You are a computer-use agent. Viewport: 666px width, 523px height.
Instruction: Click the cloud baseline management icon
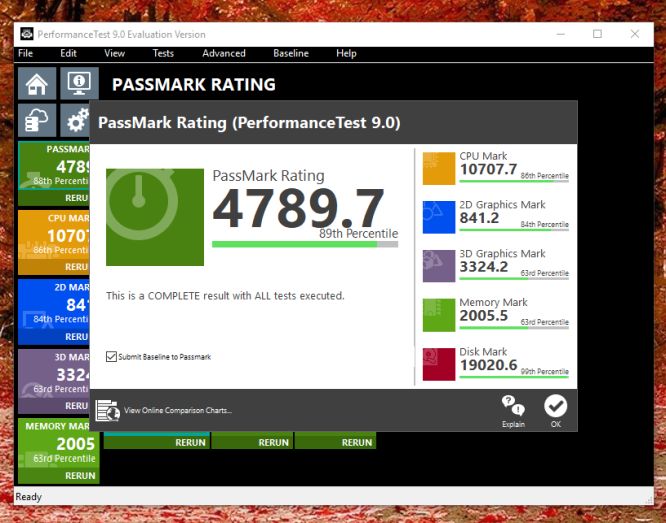(x=35, y=121)
